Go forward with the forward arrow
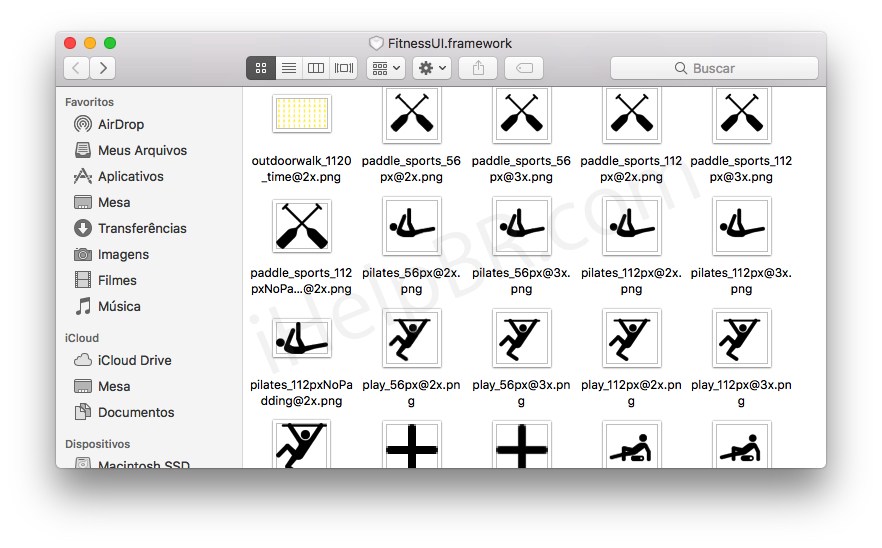The height and width of the screenshot is (548, 882). point(103,68)
